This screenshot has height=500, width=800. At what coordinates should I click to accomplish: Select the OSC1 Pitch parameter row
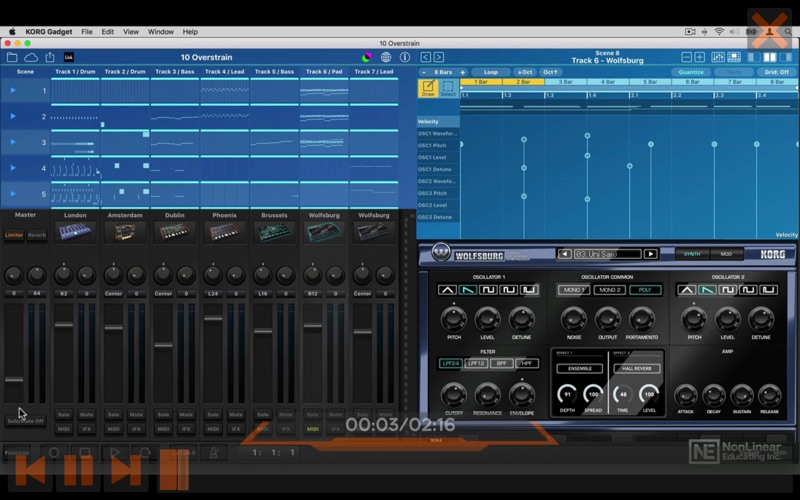(x=438, y=145)
